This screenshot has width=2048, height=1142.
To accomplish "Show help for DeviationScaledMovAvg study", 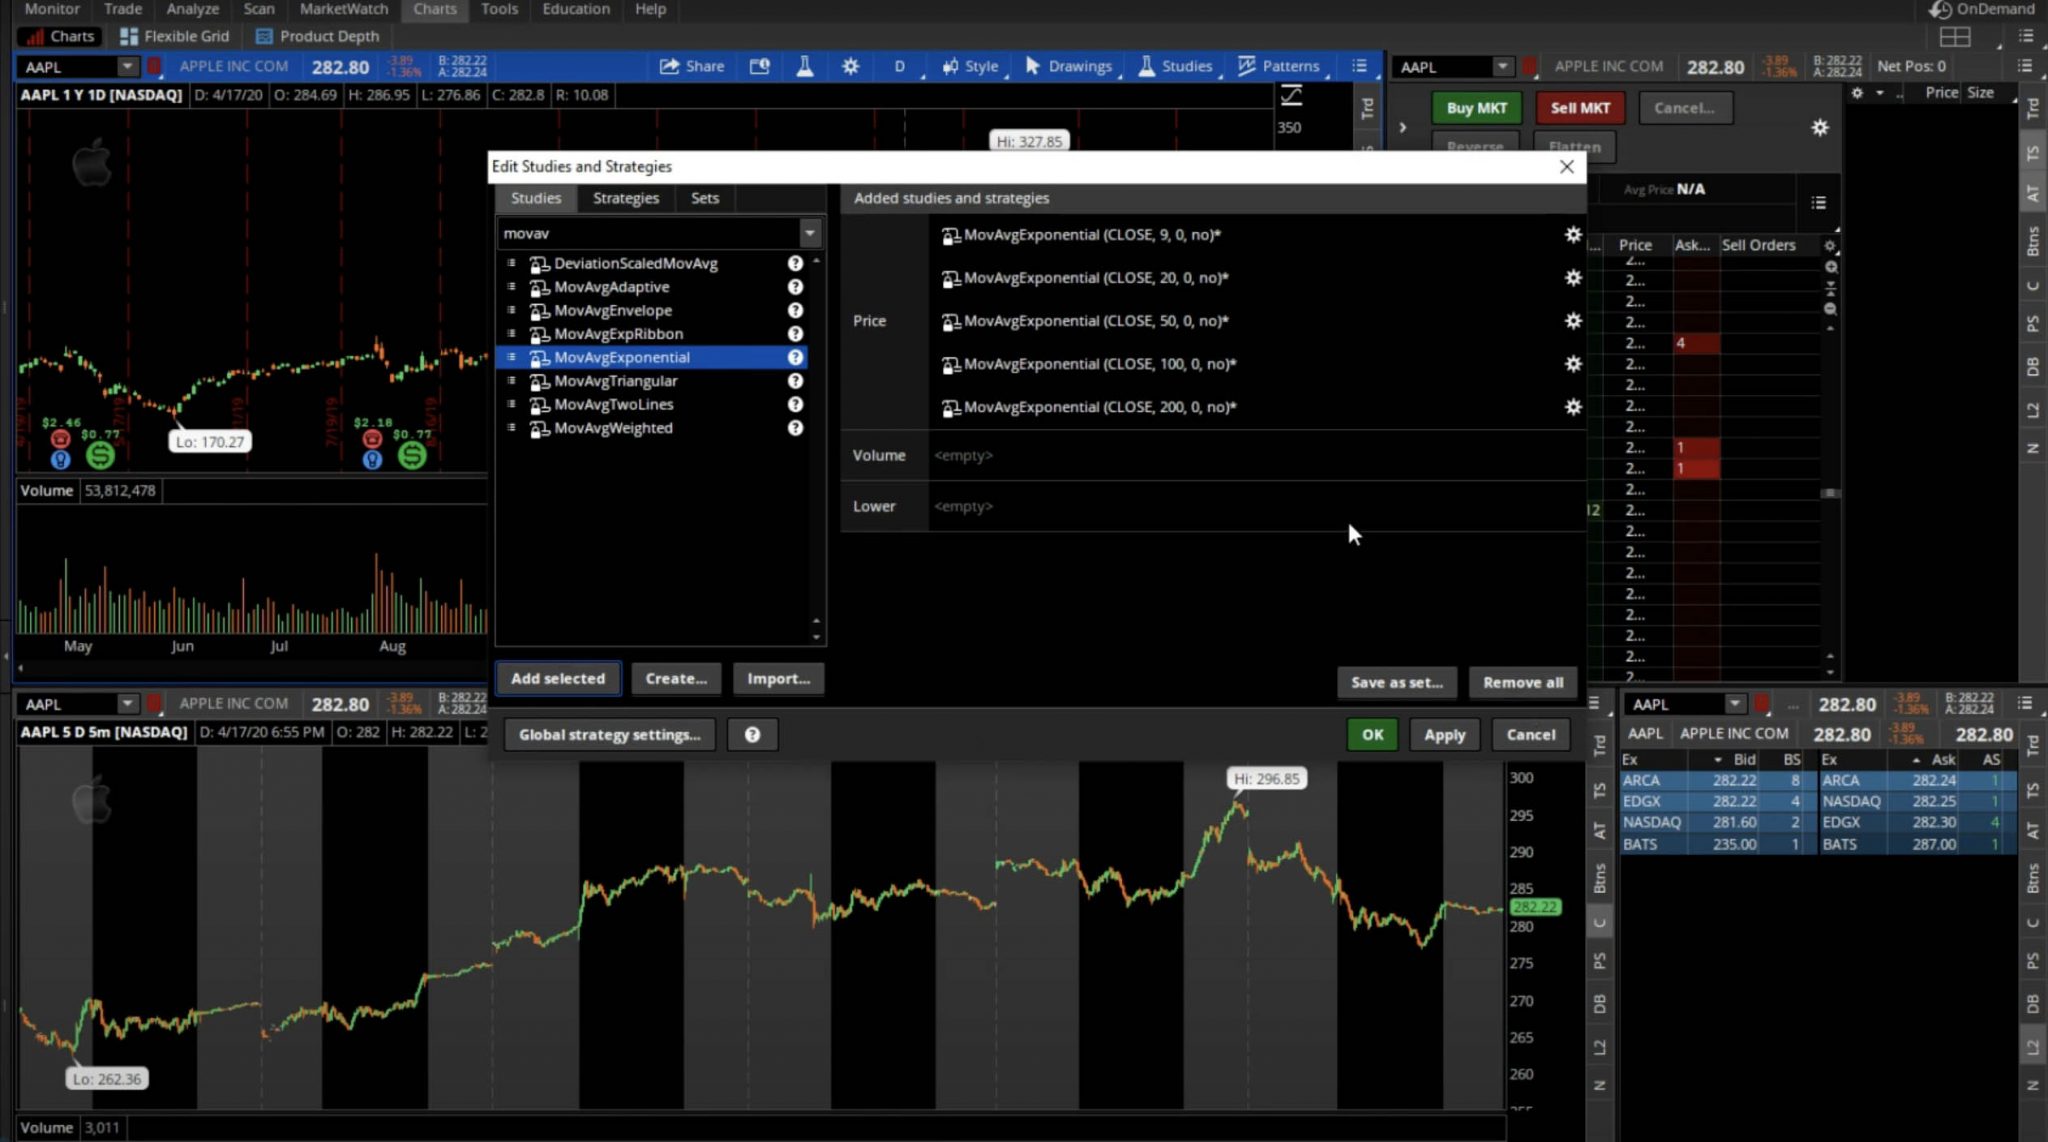I will (795, 263).
